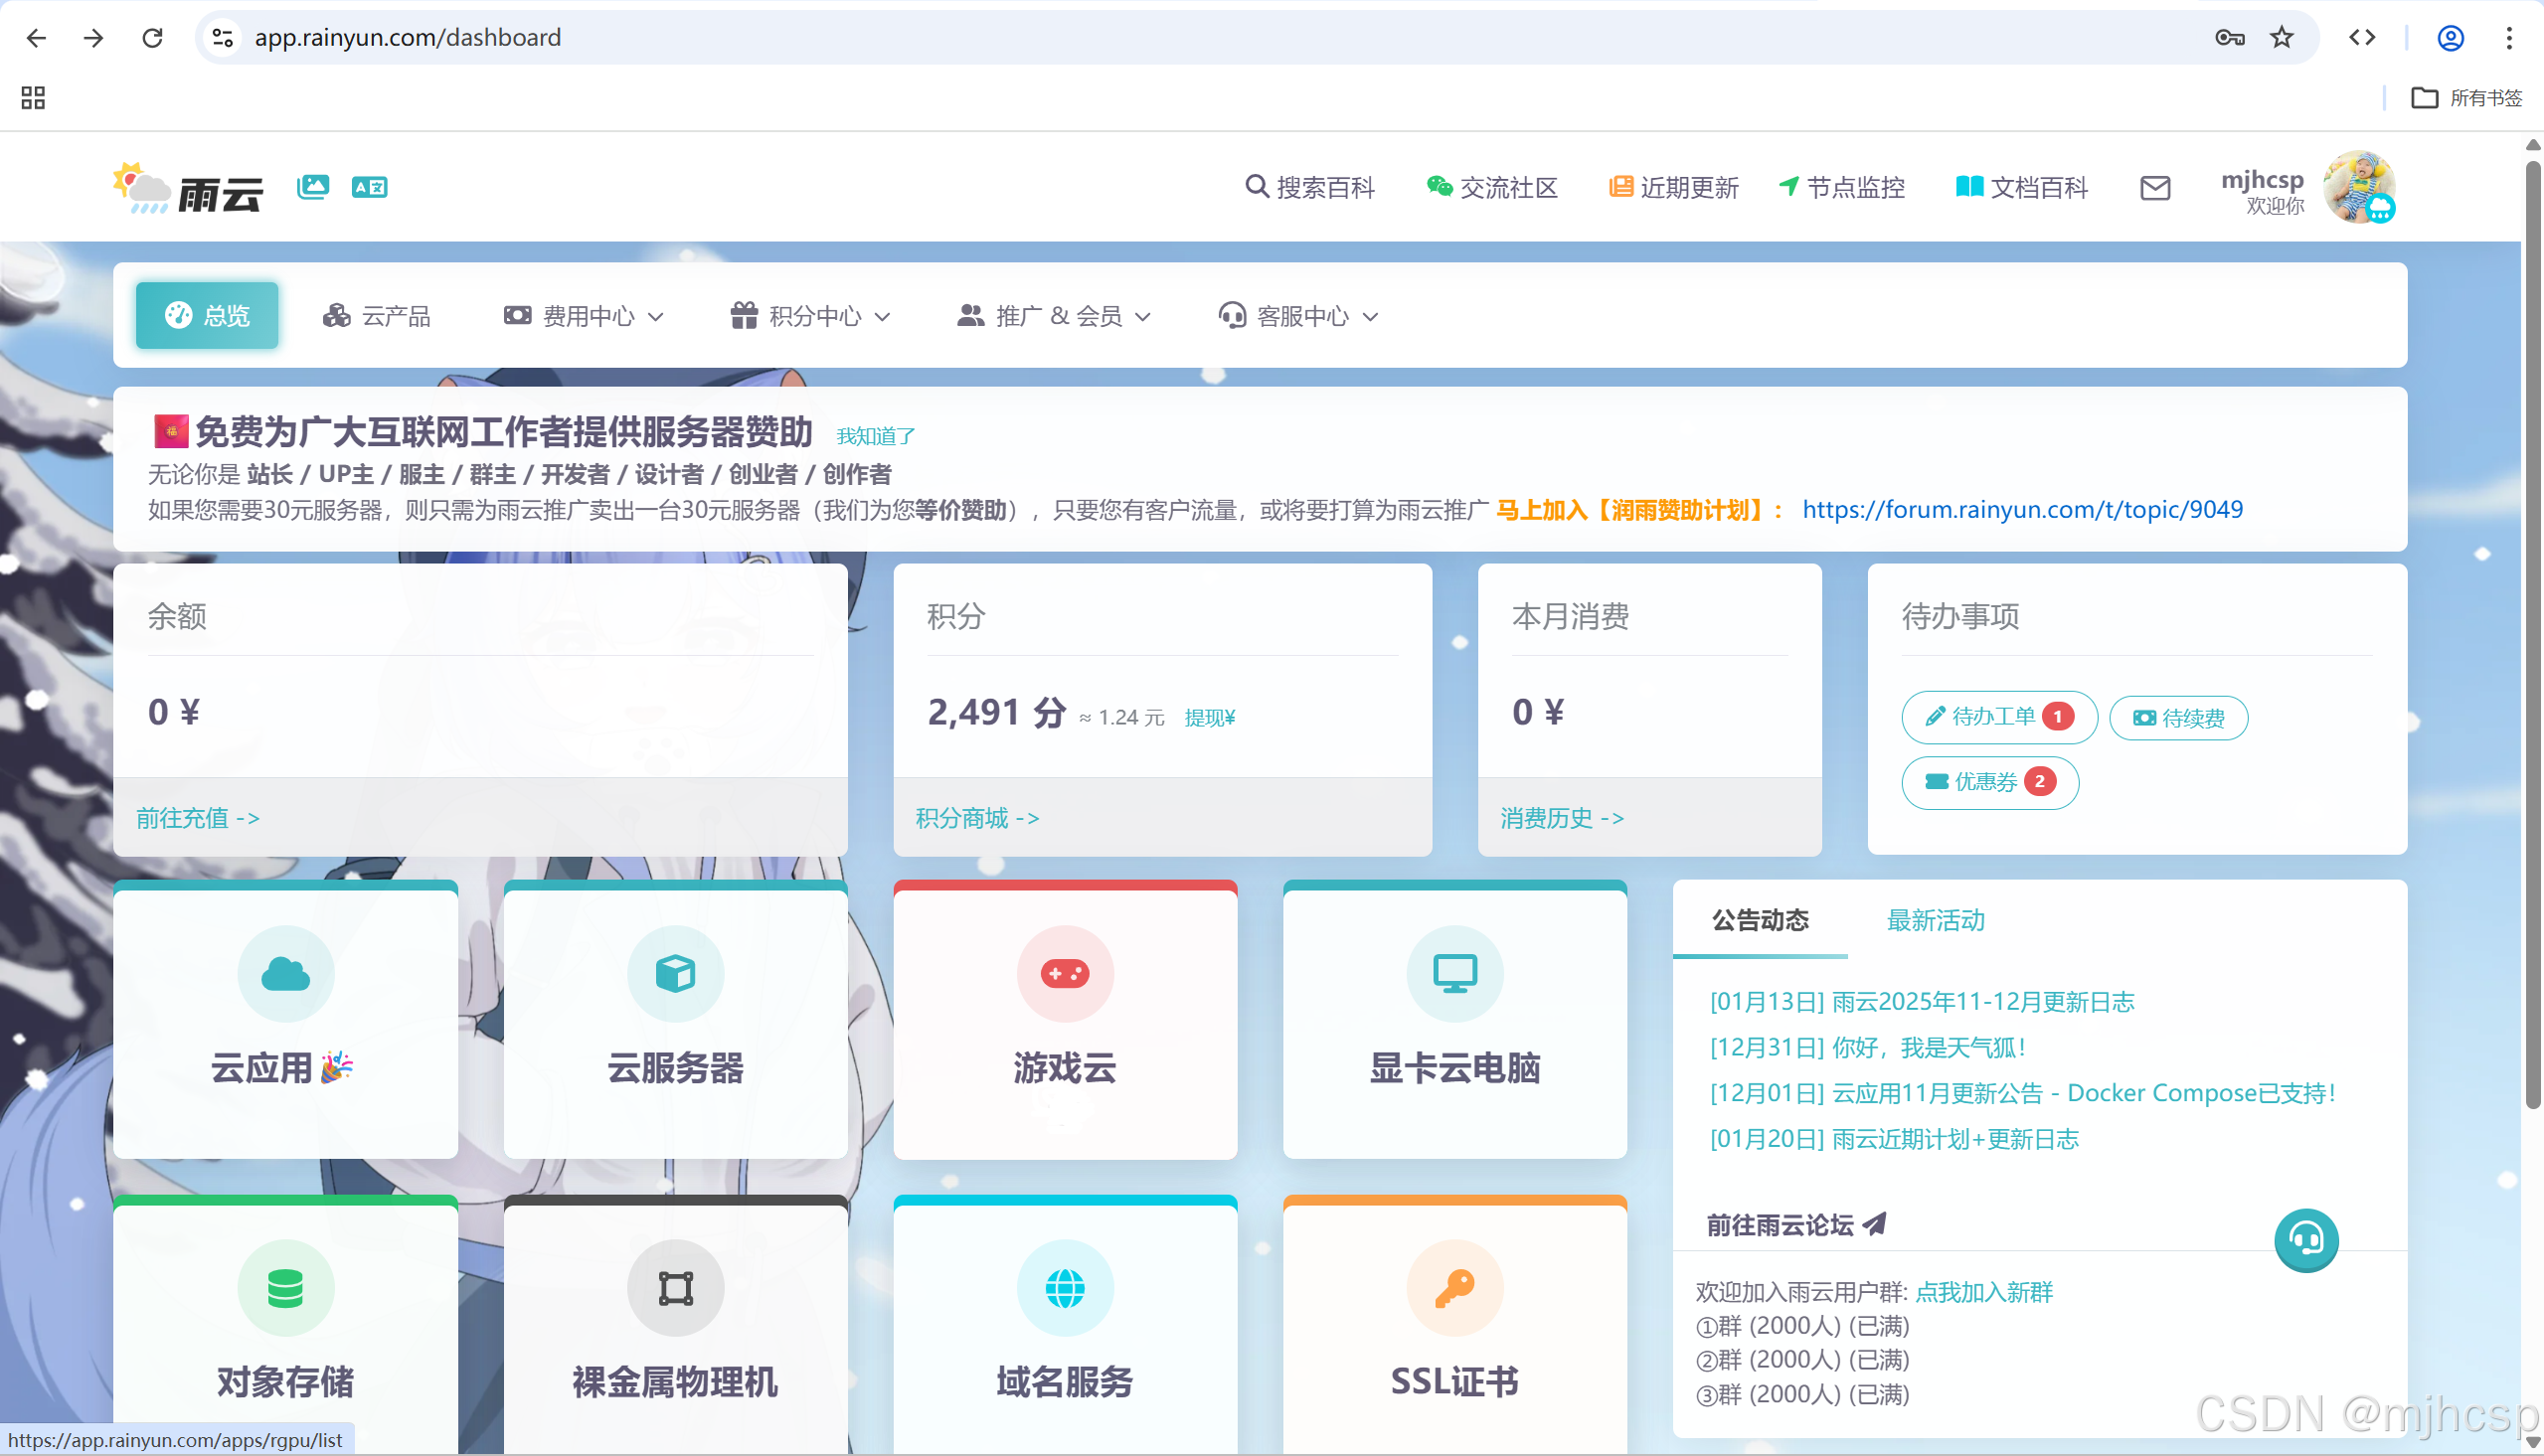Click the game cloud gamepad icon
Viewport: 2544px width, 1456px height.
coord(1064,973)
